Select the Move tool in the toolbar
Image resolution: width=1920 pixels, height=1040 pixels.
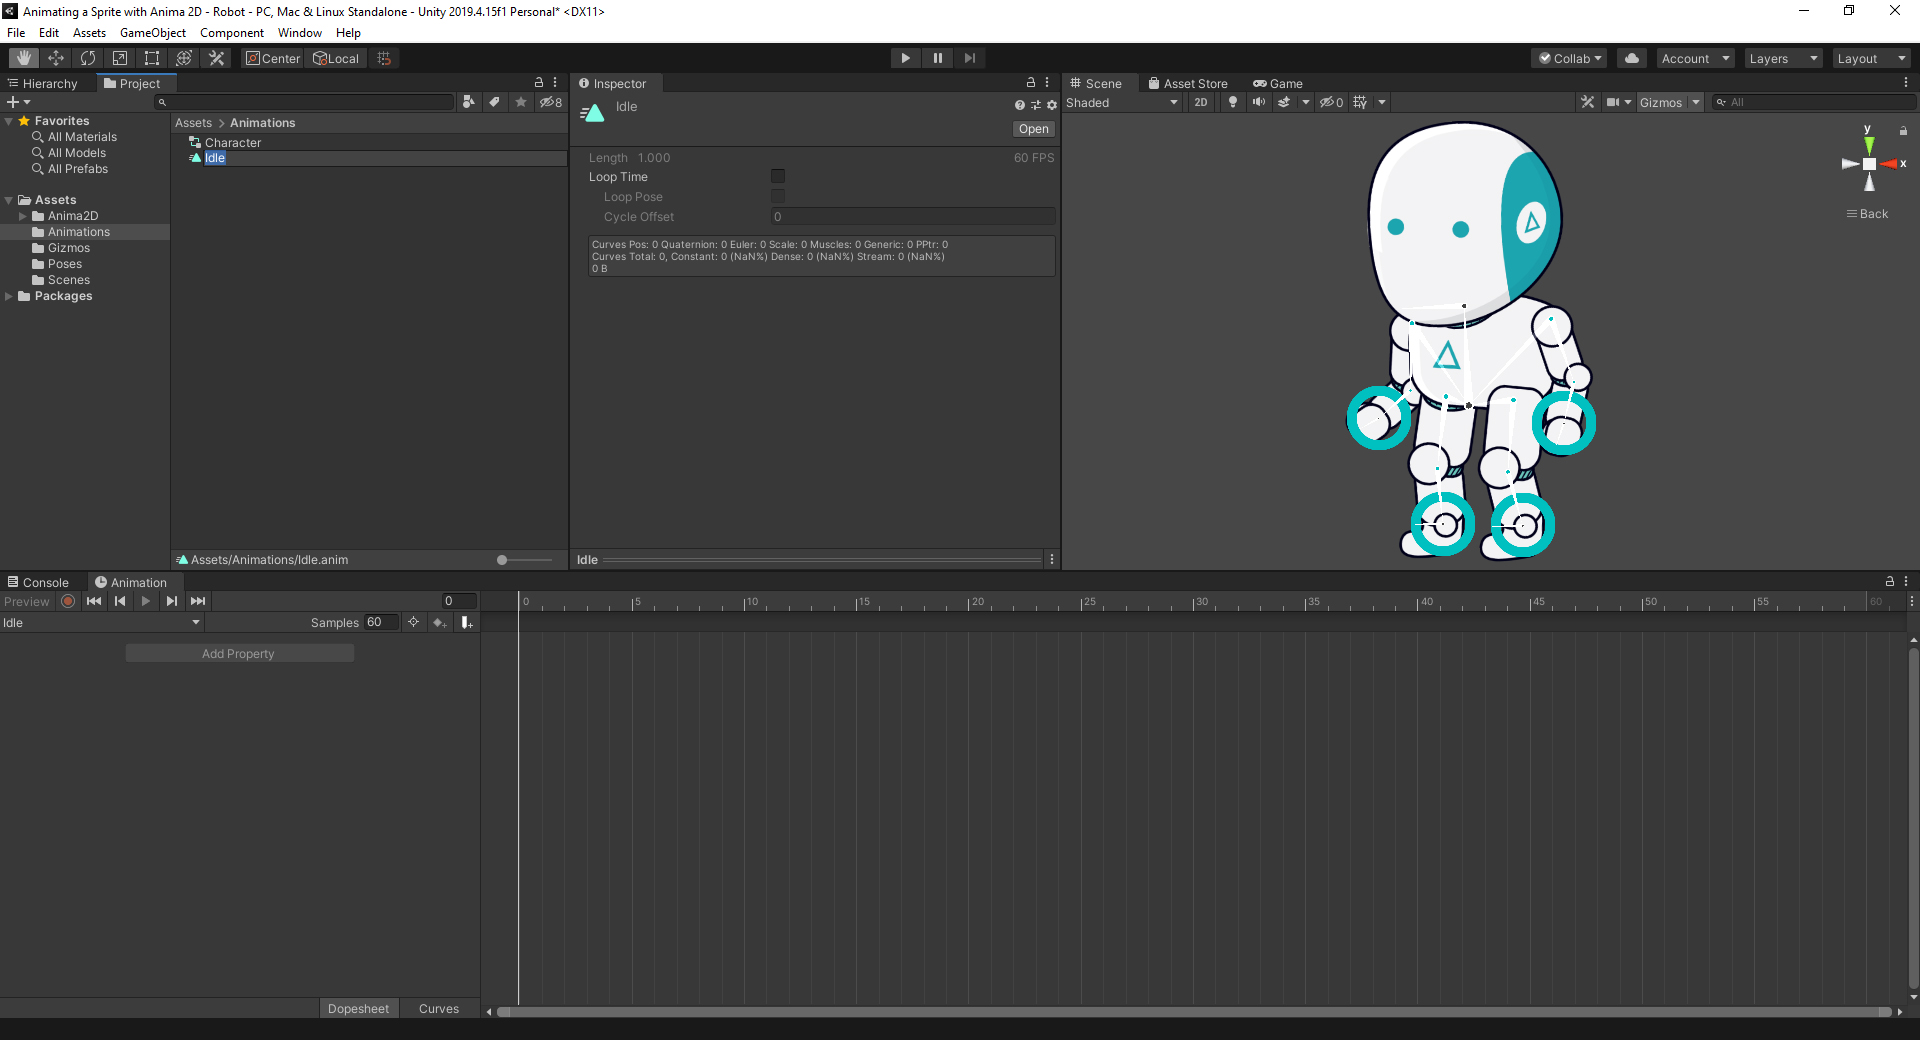tap(56, 58)
